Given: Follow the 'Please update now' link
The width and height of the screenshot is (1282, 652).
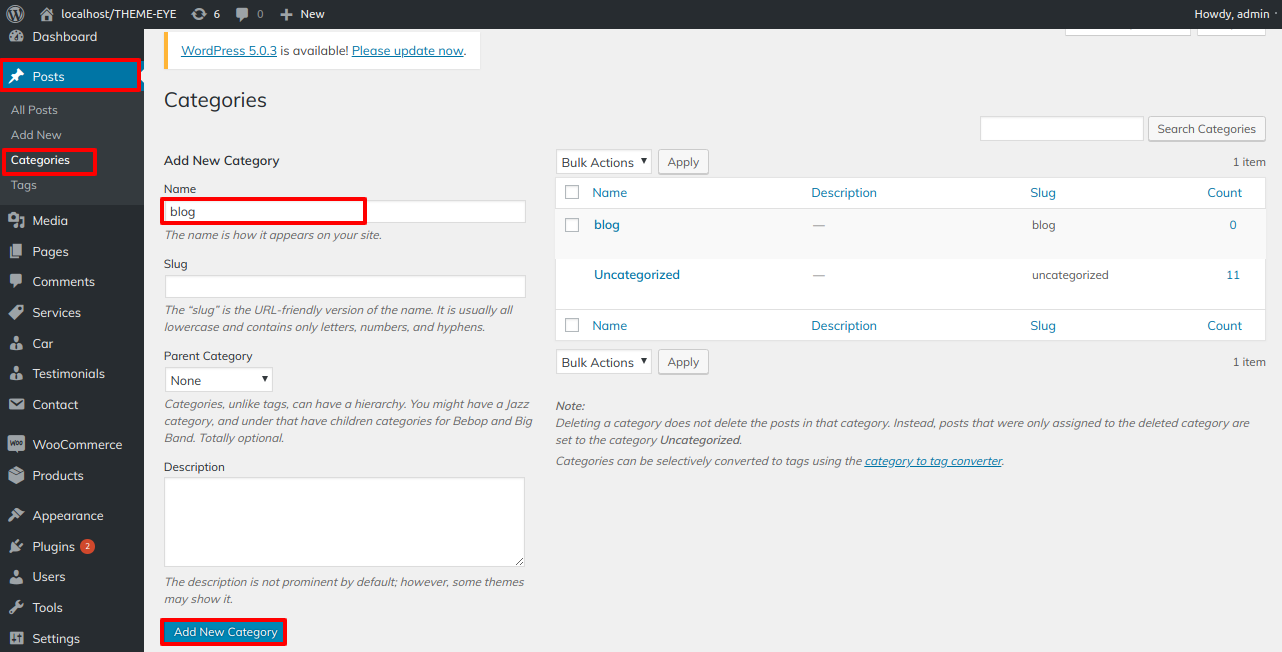Looking at the screenshot, I should click(x=408, y=50).
